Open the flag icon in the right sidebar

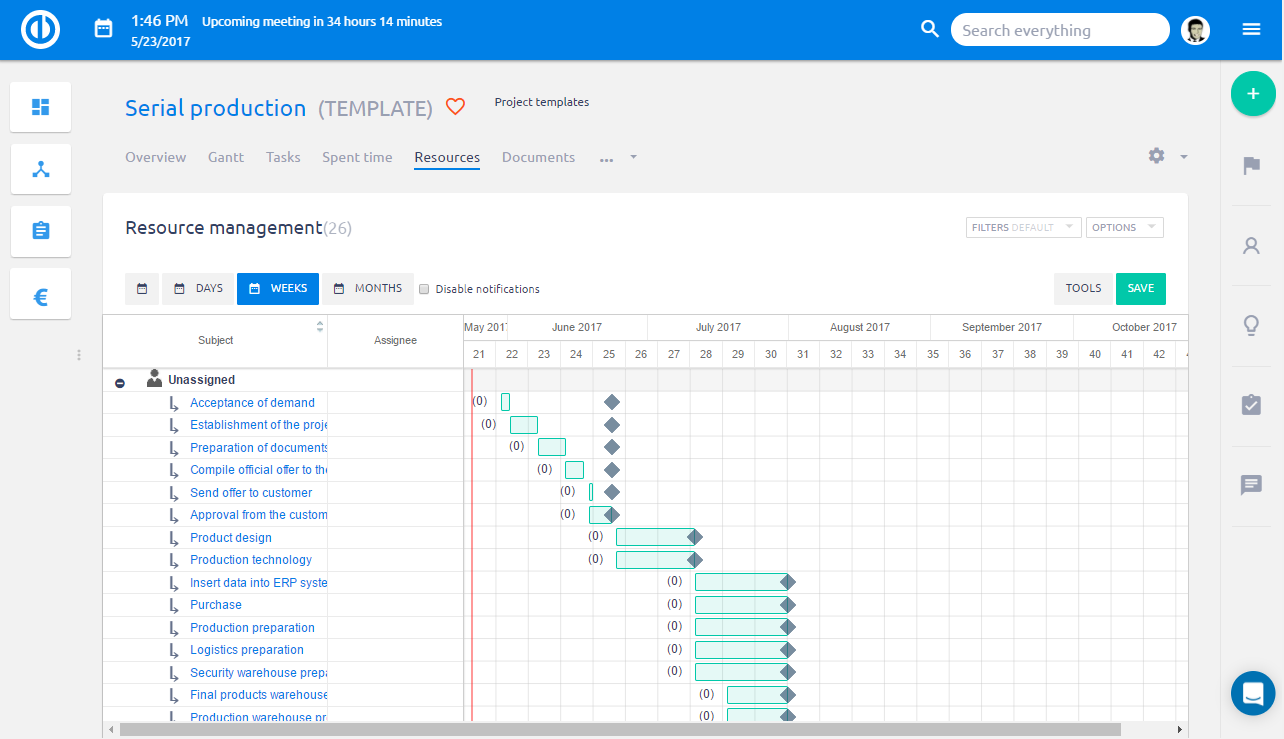1251,165
